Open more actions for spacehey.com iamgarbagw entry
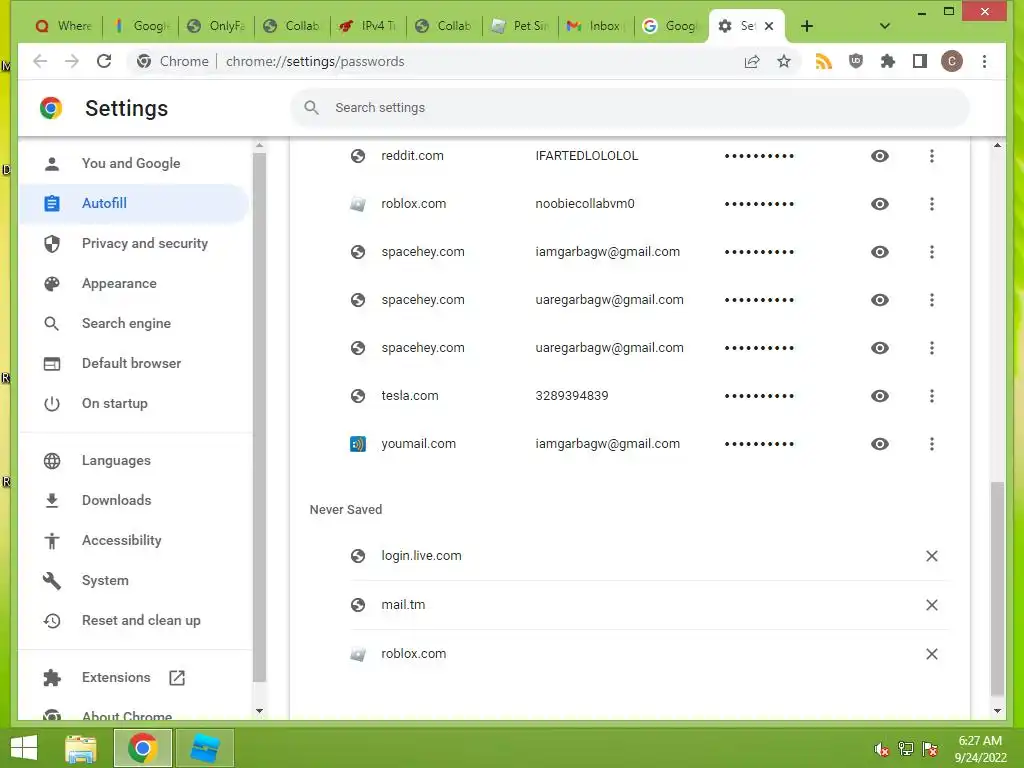This screenshot has height=768, width=1024. pos(932,252)
